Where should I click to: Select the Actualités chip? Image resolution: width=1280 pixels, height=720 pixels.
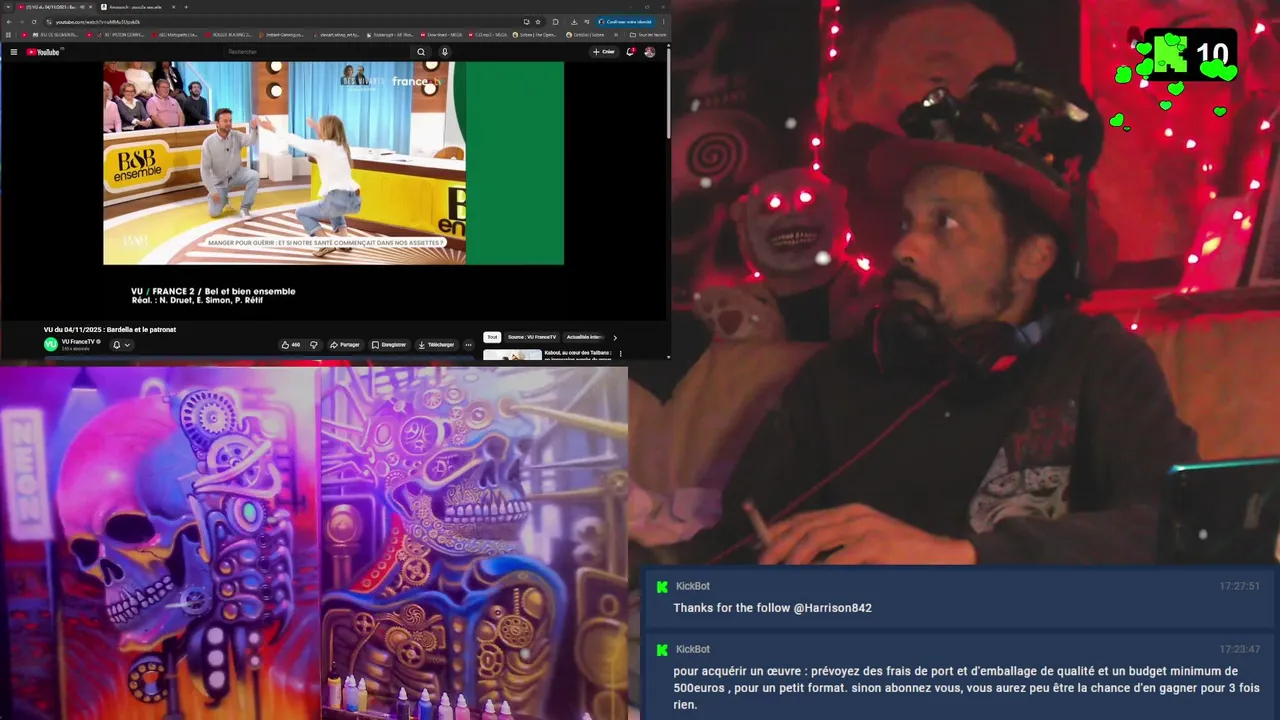[x=585, y=337]
